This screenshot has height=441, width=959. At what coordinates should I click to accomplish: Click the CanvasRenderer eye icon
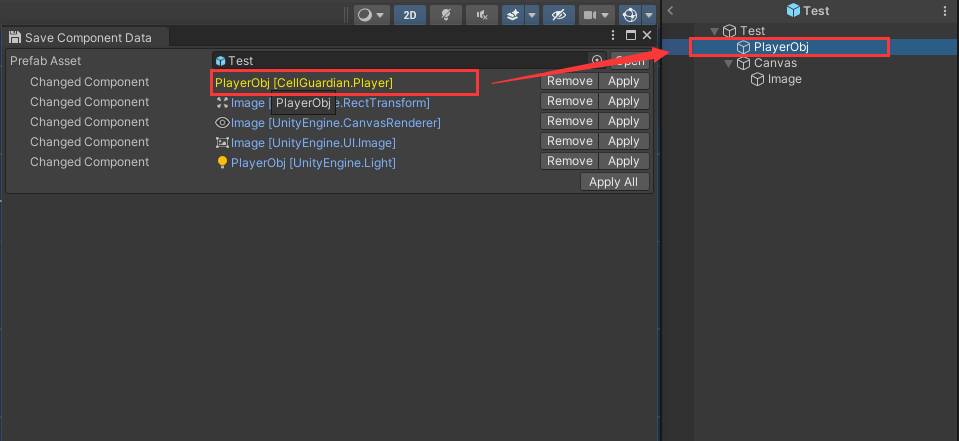click(x=222, y=122)
